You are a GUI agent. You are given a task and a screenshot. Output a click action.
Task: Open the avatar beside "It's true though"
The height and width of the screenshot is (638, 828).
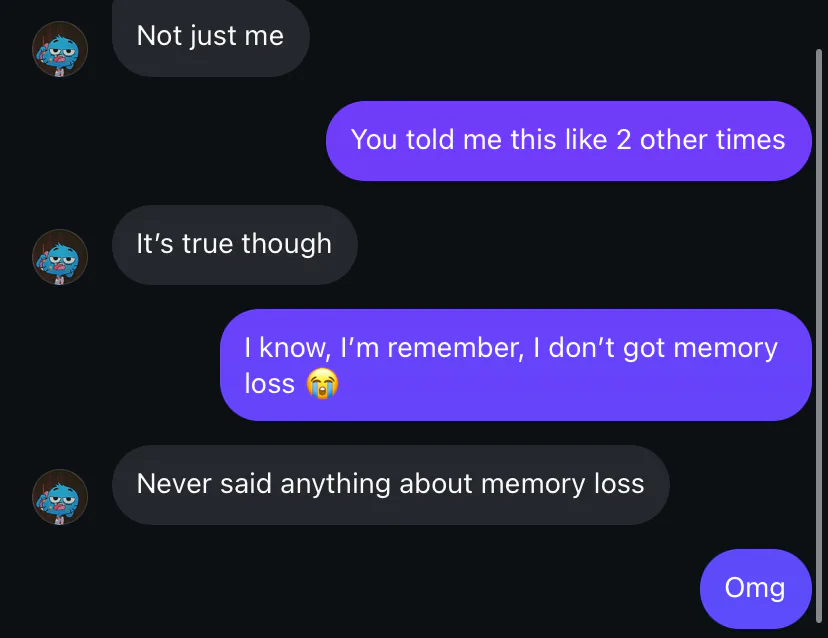(x=60, y=257)
